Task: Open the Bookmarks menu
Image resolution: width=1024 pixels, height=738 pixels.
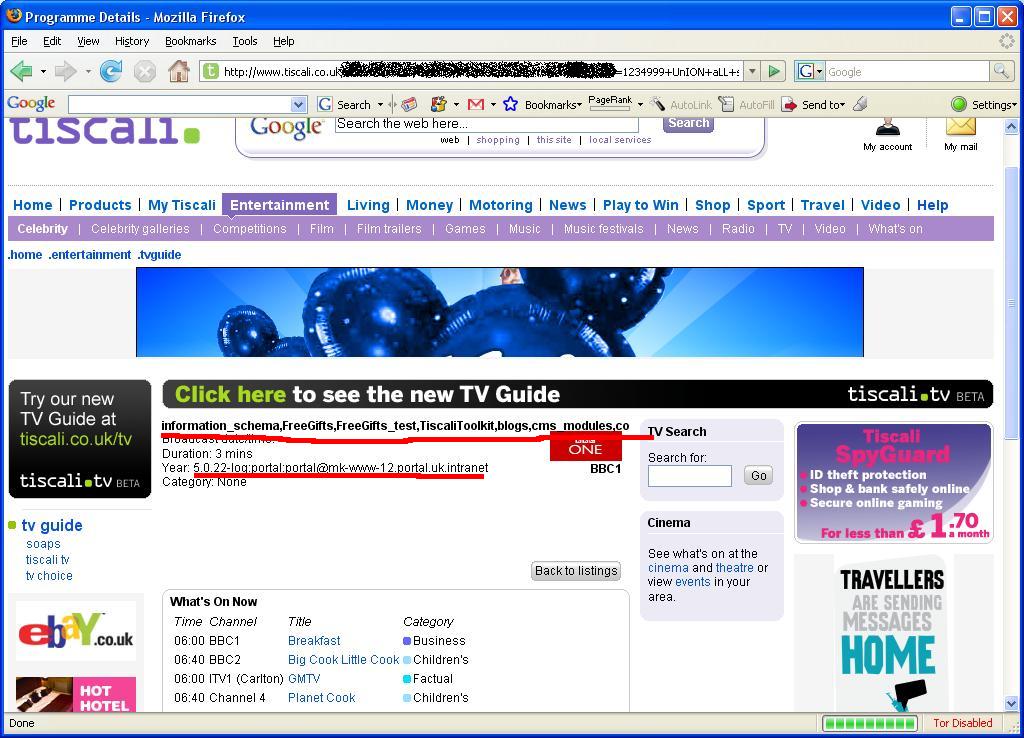Action: click(190, 41)
